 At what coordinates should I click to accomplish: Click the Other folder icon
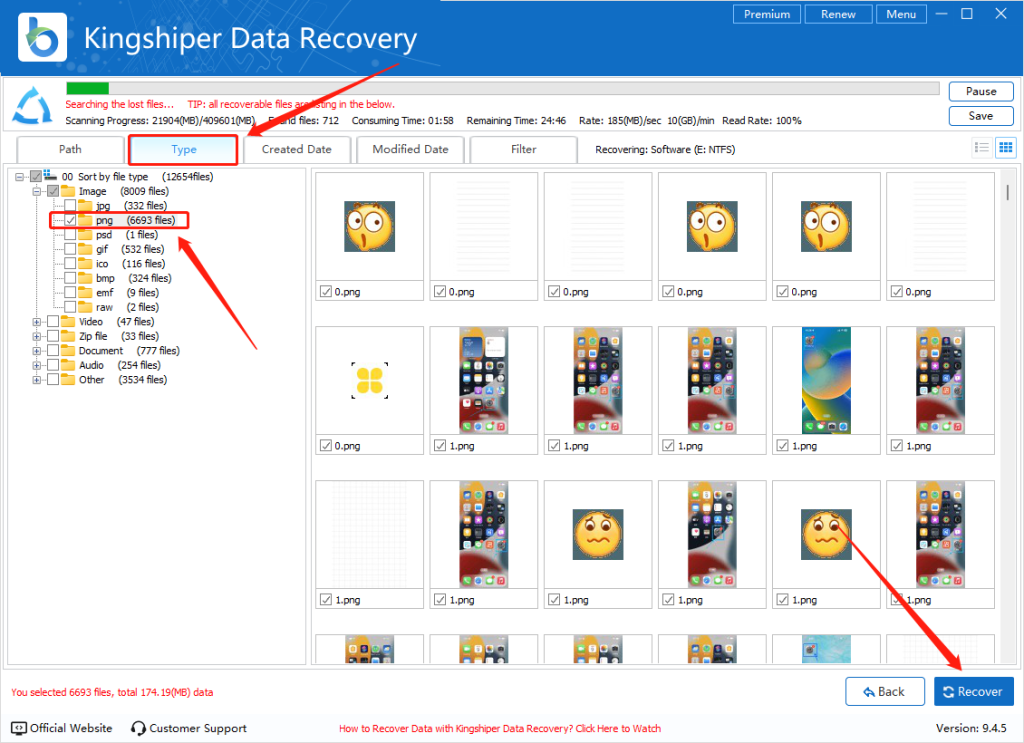(x=68, y=379)
